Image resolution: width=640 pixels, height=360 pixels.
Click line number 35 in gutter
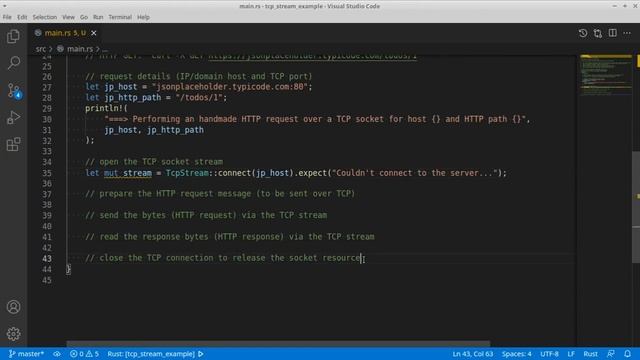coord(47,173)
